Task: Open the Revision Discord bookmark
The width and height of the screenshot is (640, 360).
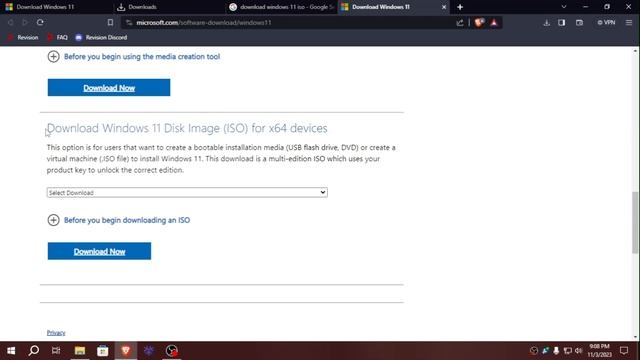Action: [x=101, y=38]
